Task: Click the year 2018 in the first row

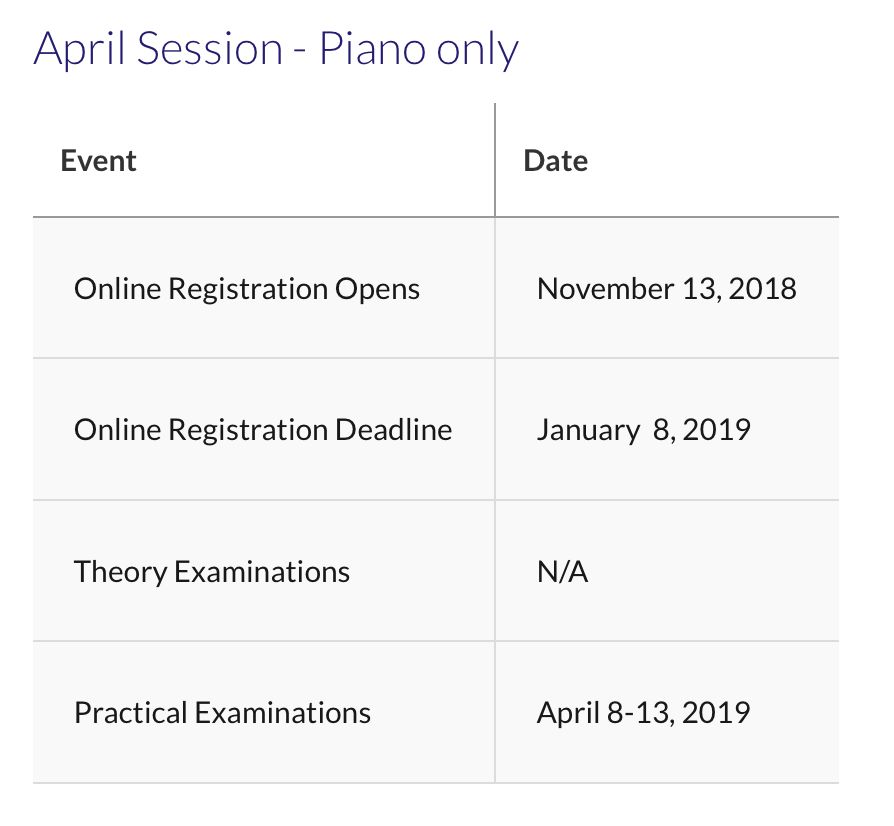Action: pyautogui.click(x=762, y=288)
